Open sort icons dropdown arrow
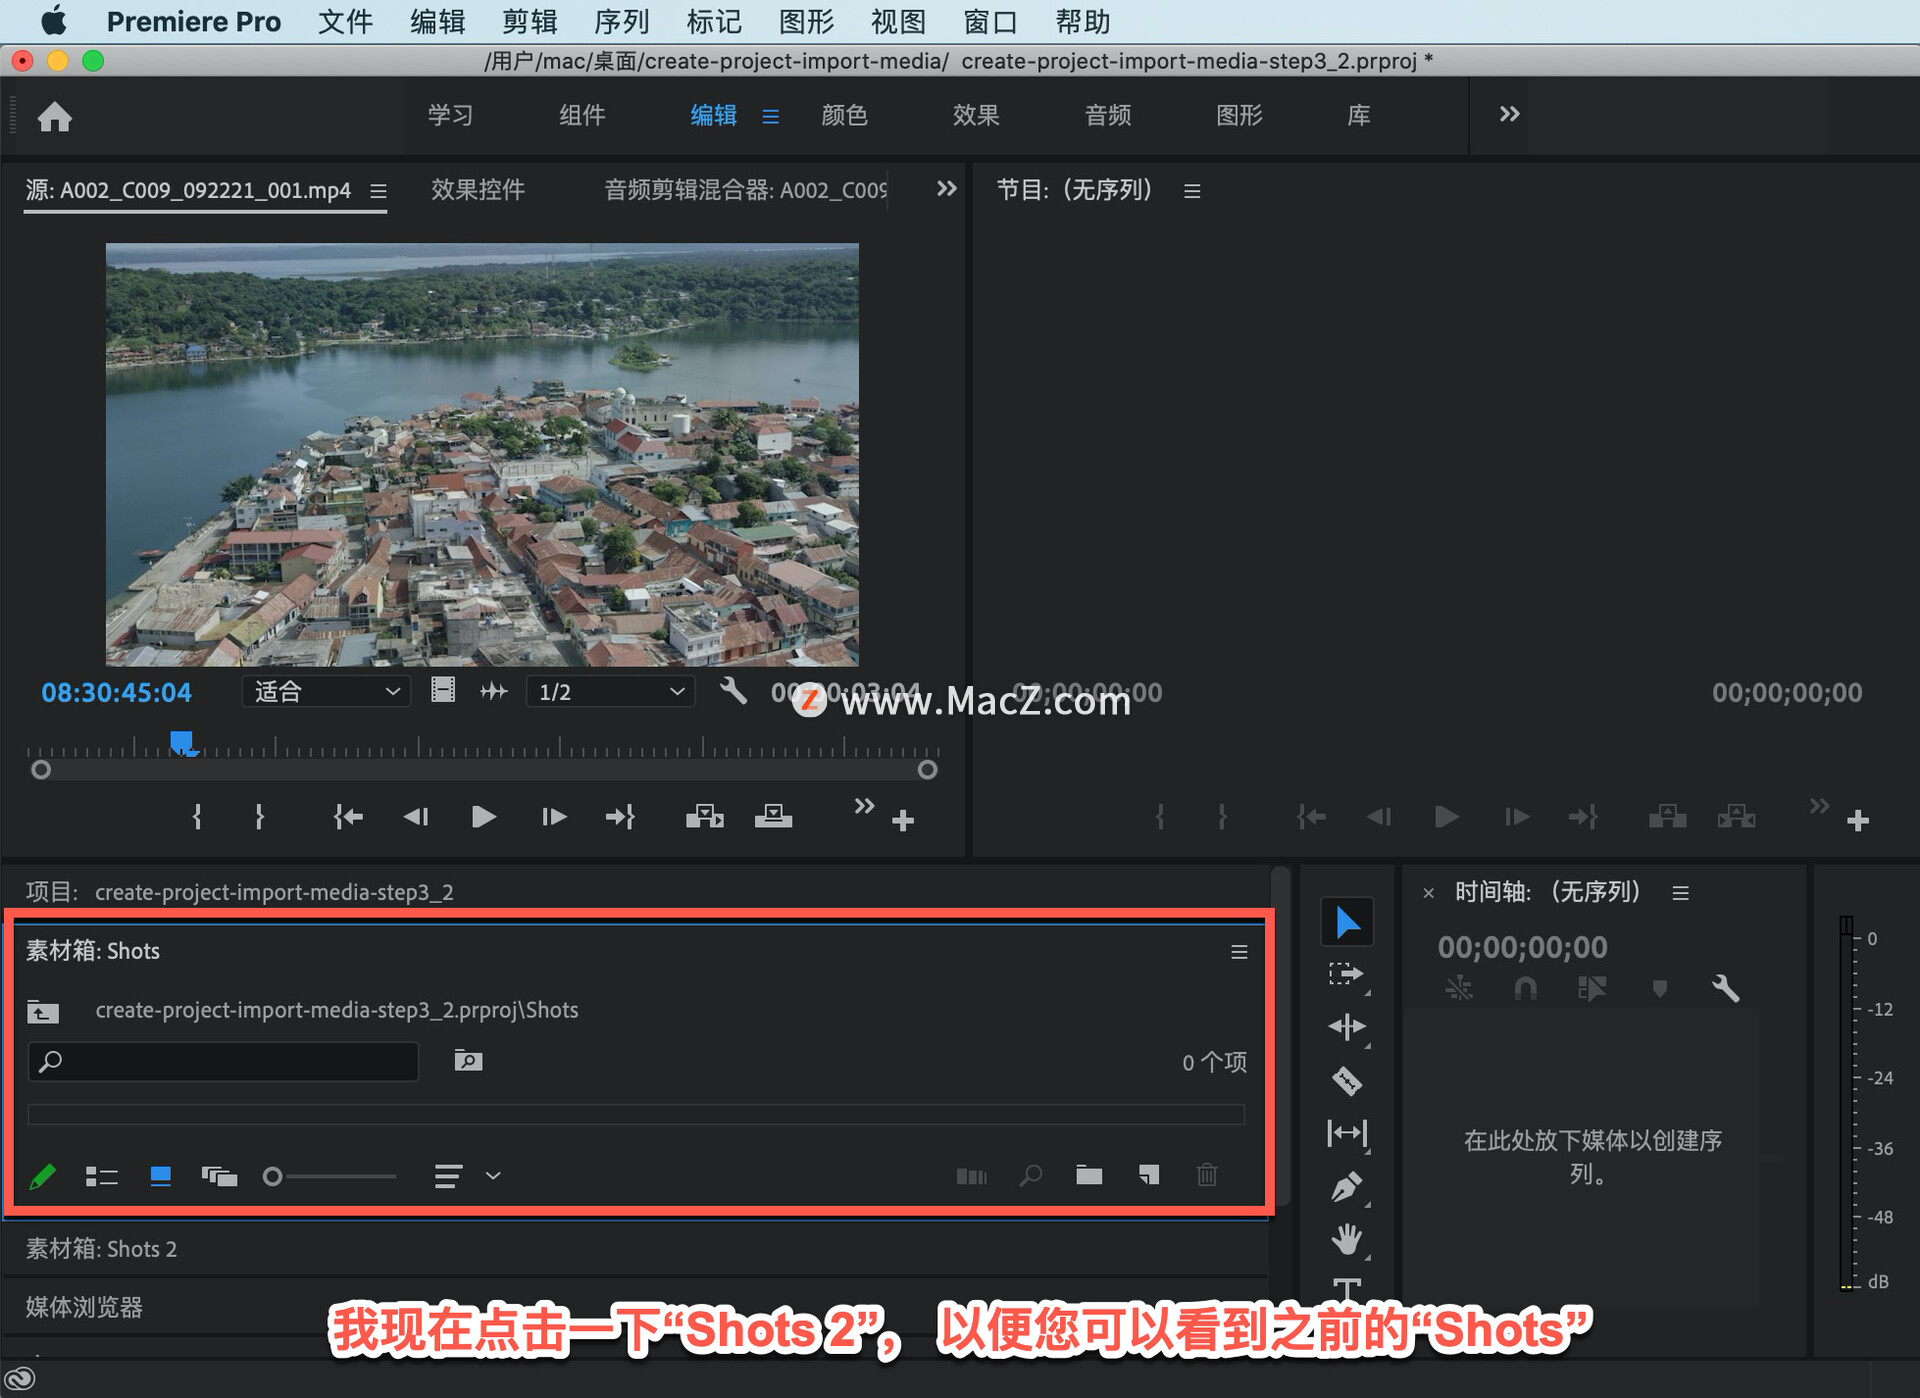The image size is (1920, 1398). coord(493,1176)
